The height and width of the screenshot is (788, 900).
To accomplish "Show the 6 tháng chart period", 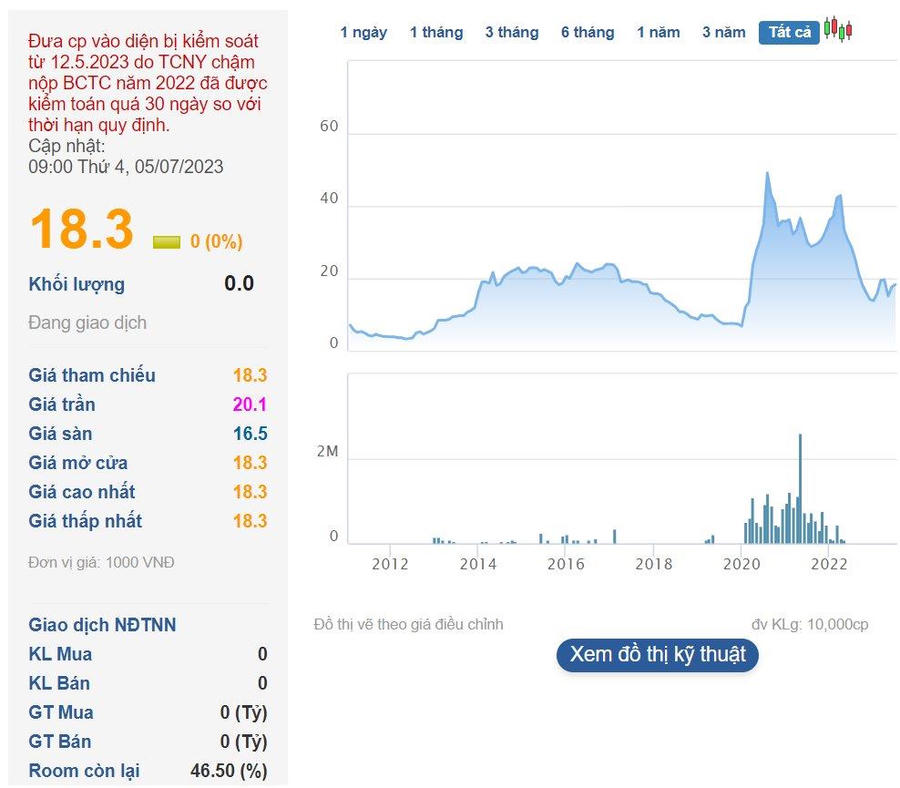I will 587,32.
